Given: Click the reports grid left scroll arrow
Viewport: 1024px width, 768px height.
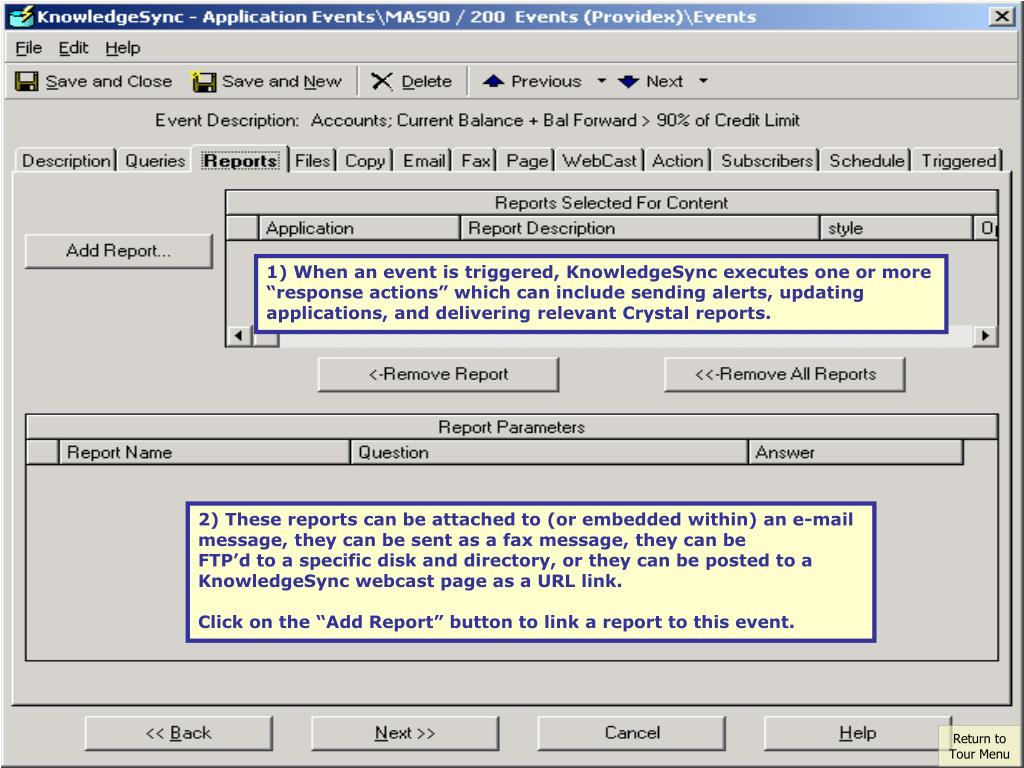Looking at the screenshot, I should 238,336.
